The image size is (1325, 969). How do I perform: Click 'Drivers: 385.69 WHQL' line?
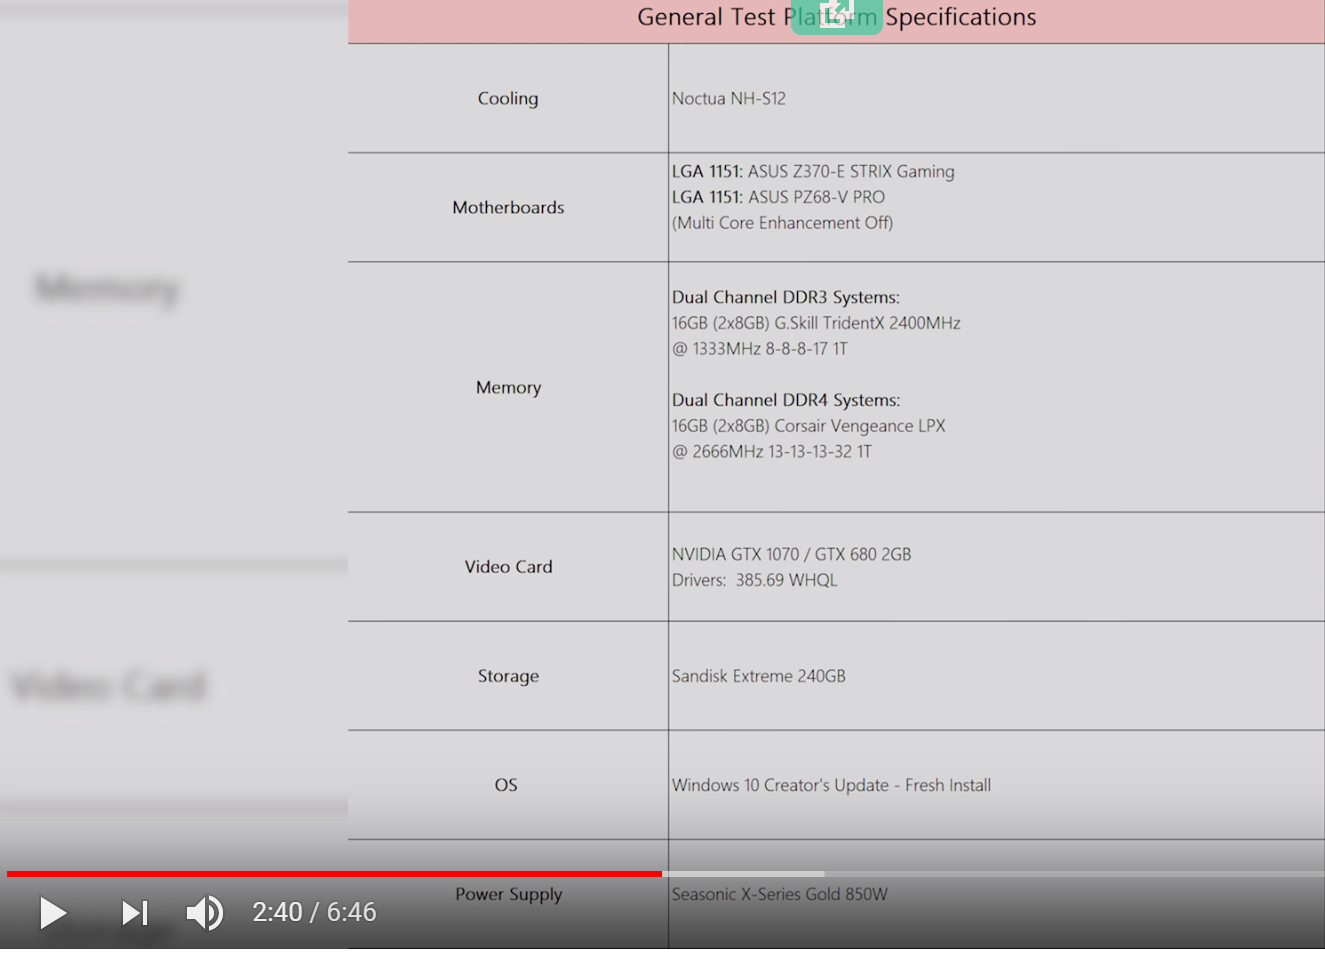pyautogui.click(x=754, y=580)
